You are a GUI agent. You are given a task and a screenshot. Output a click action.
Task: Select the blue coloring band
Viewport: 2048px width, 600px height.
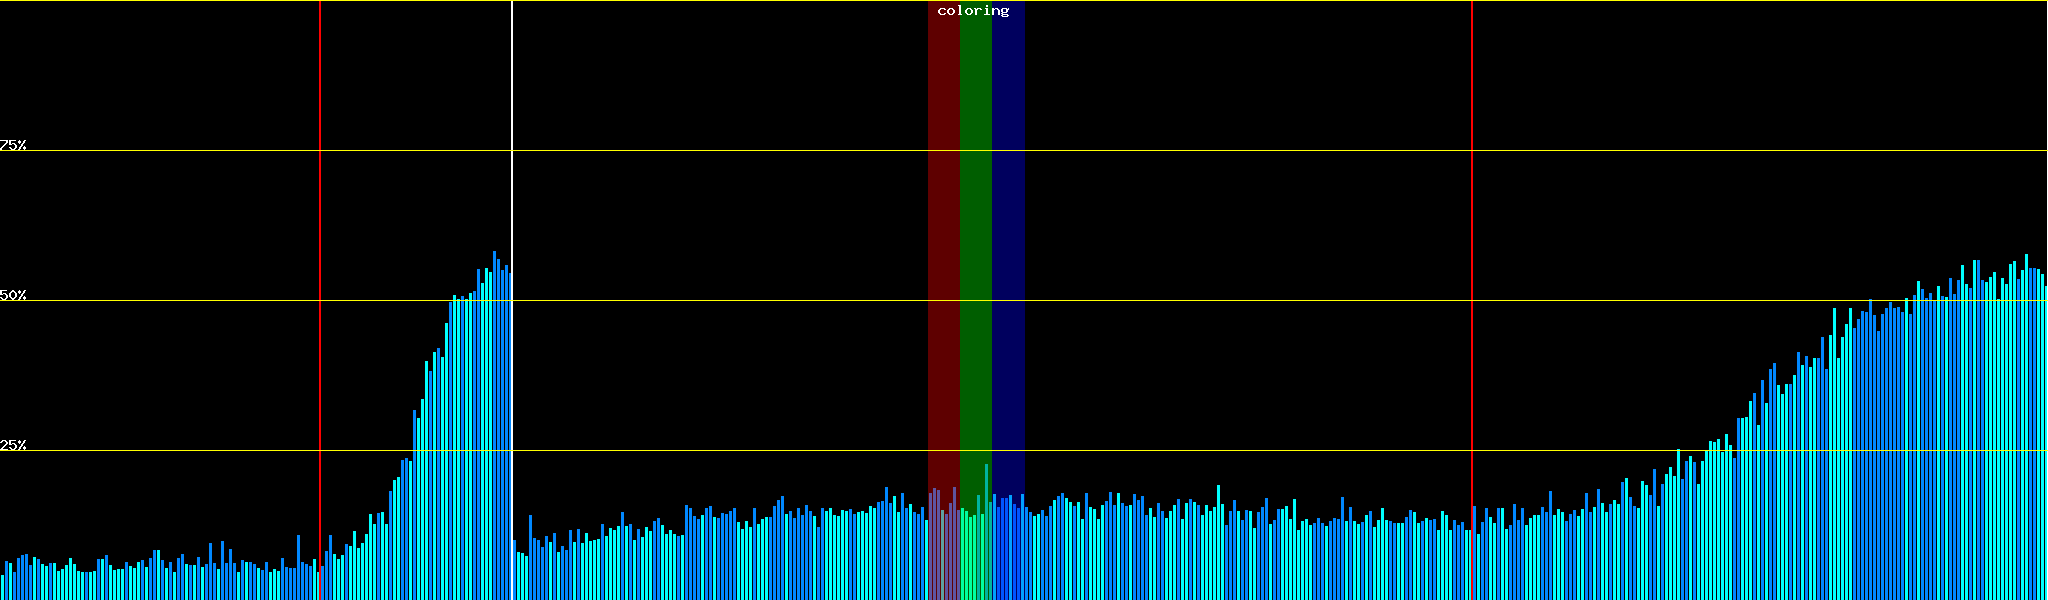tap(1008, 250)
